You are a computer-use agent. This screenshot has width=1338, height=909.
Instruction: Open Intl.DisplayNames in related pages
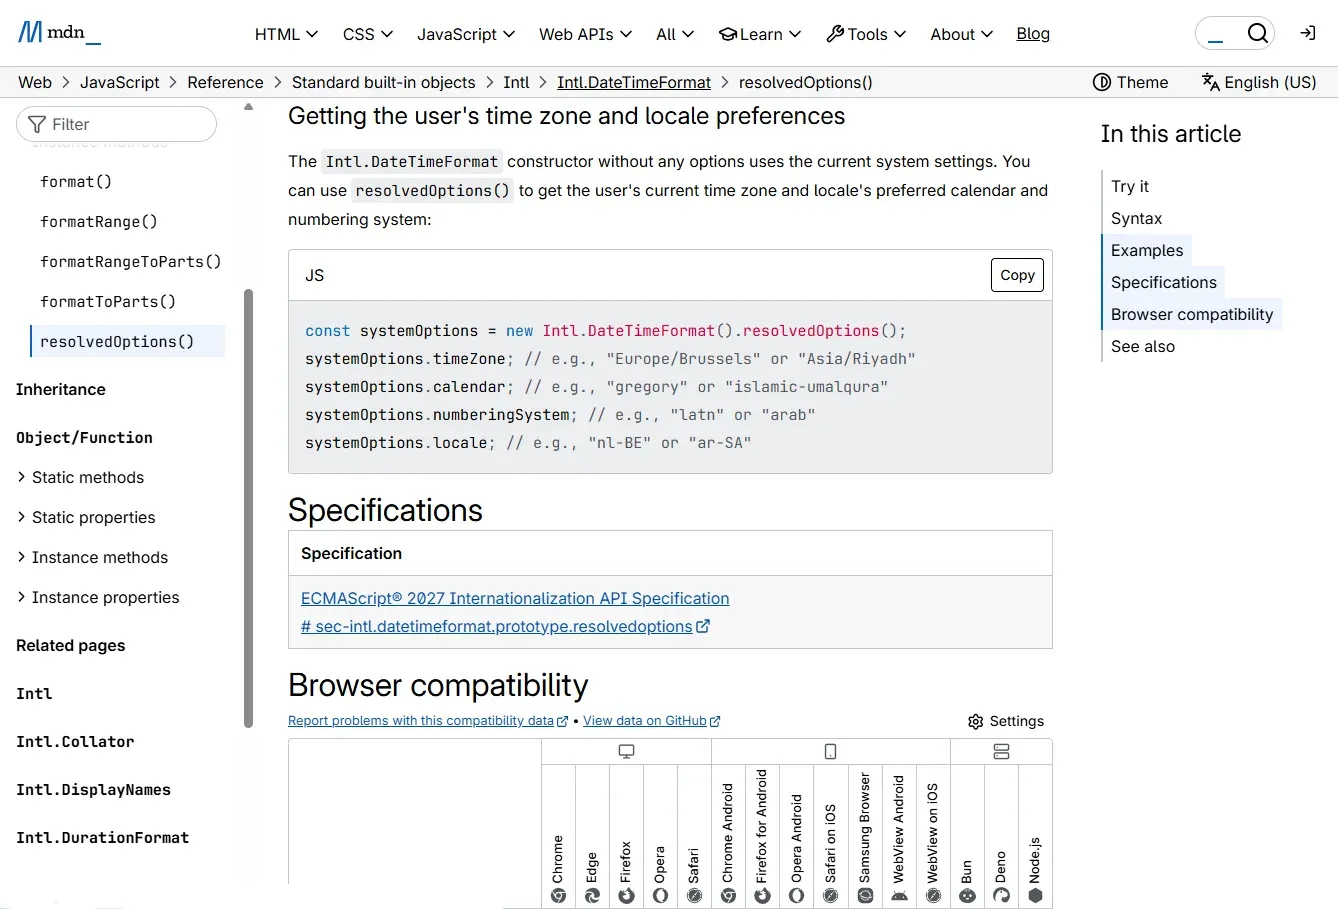point(93,789)
